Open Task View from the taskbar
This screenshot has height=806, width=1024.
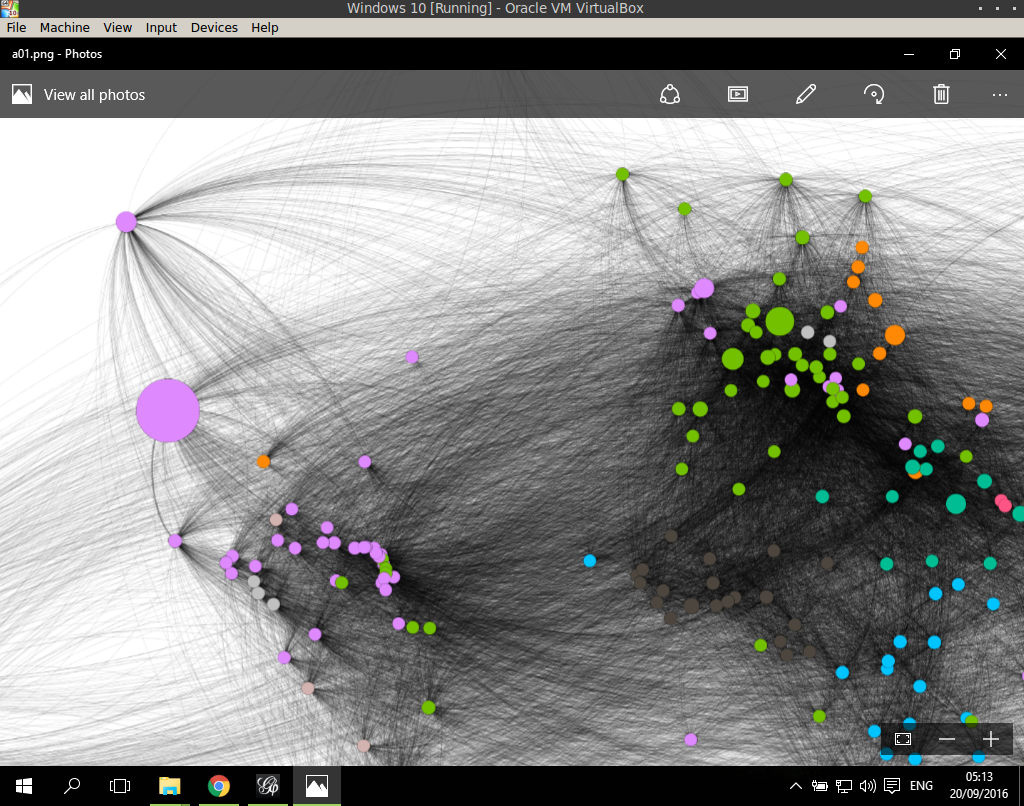[120, 786]
